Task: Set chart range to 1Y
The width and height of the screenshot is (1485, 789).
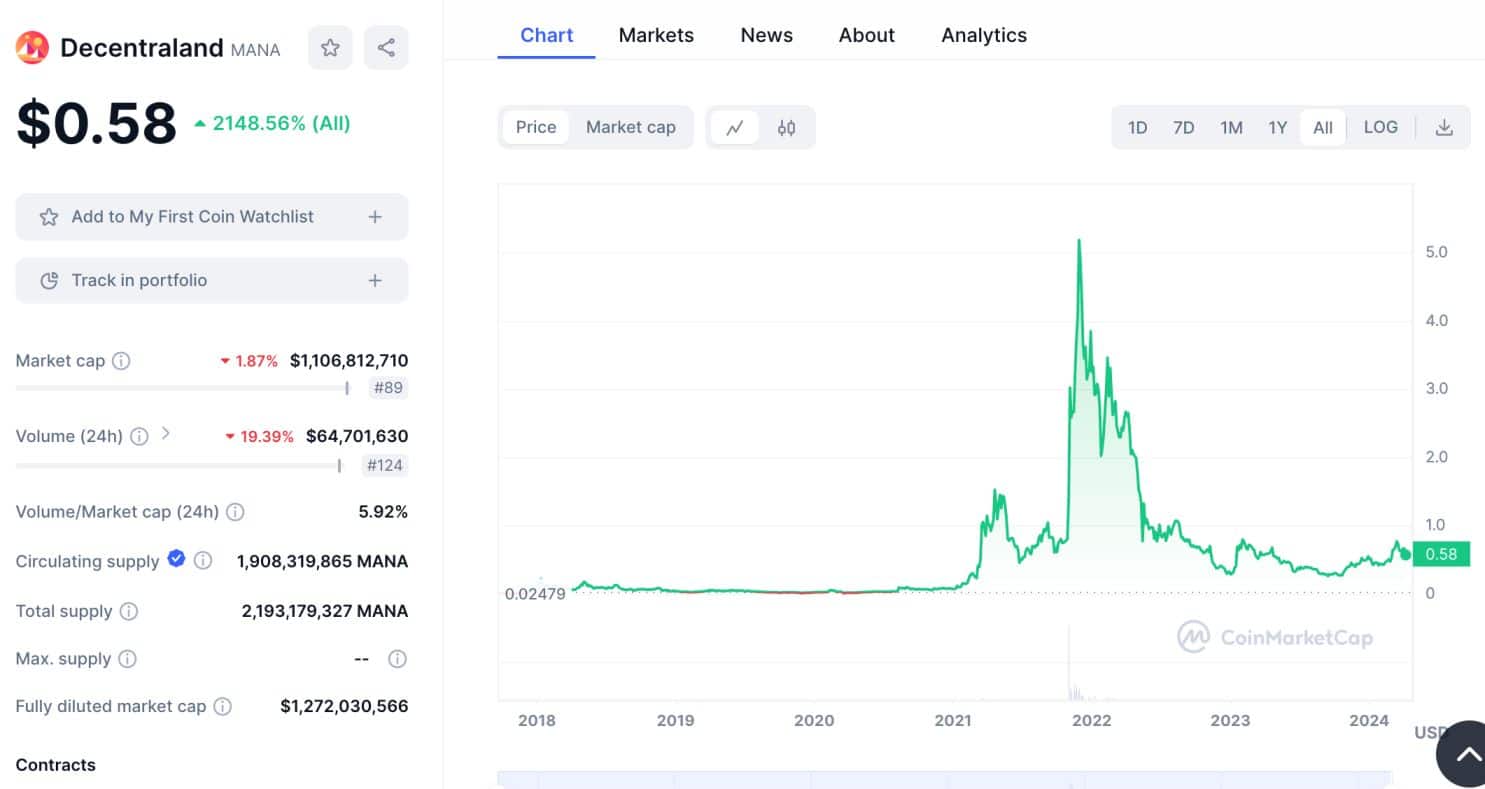Action: point(1277,127)
